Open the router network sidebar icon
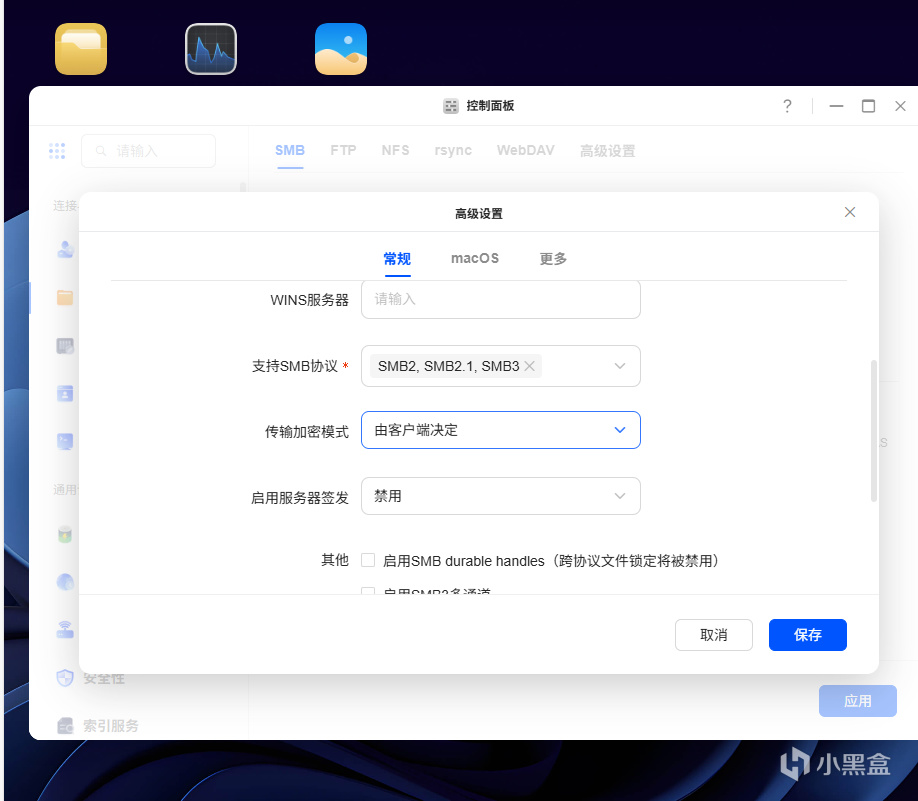Image resolution: width=918 pixels, height=801 pixels. (65, 629)
